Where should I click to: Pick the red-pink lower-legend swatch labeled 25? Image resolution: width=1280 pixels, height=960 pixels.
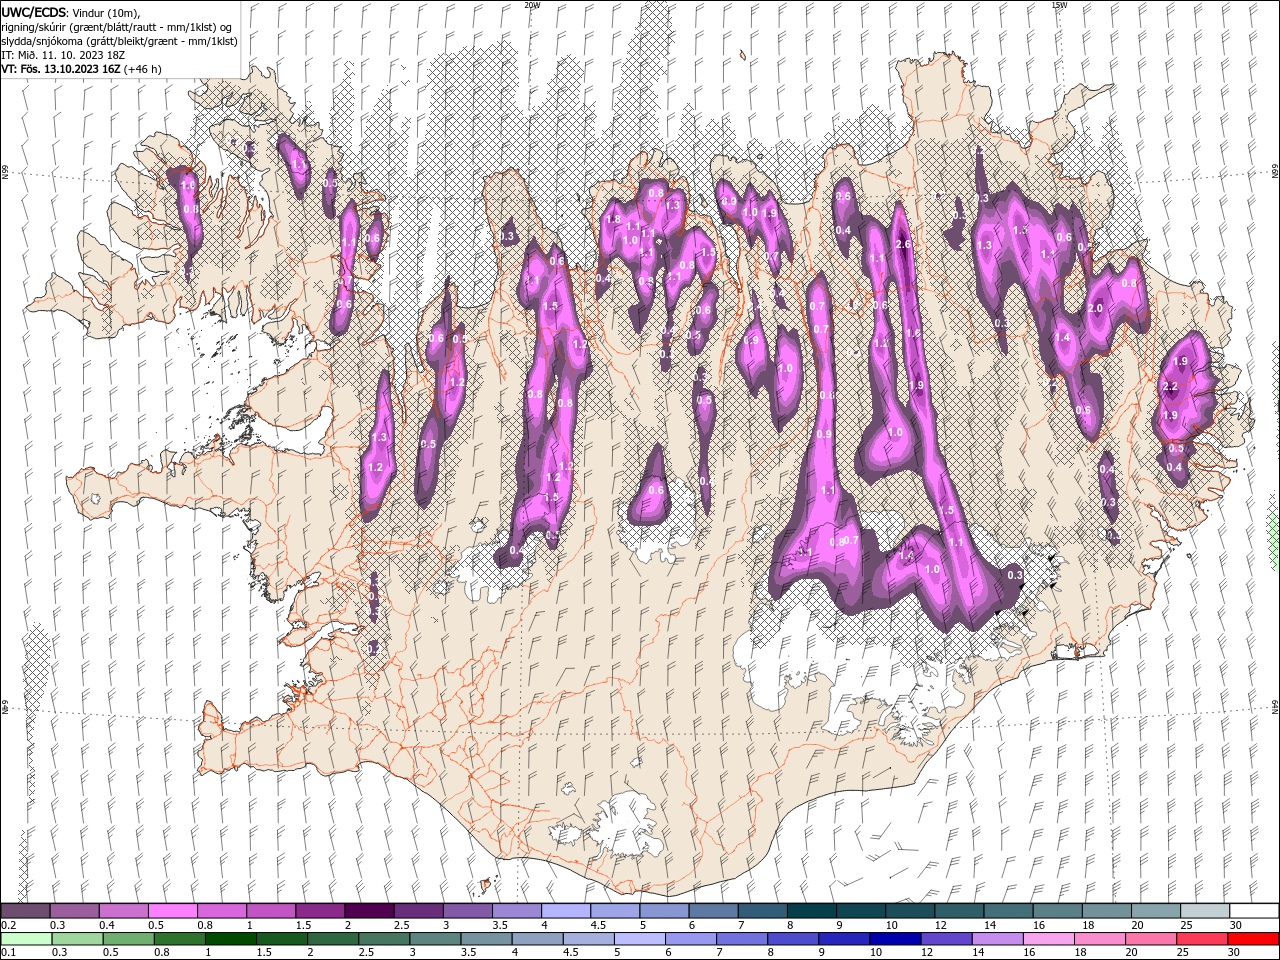(x=1201, y=939)
